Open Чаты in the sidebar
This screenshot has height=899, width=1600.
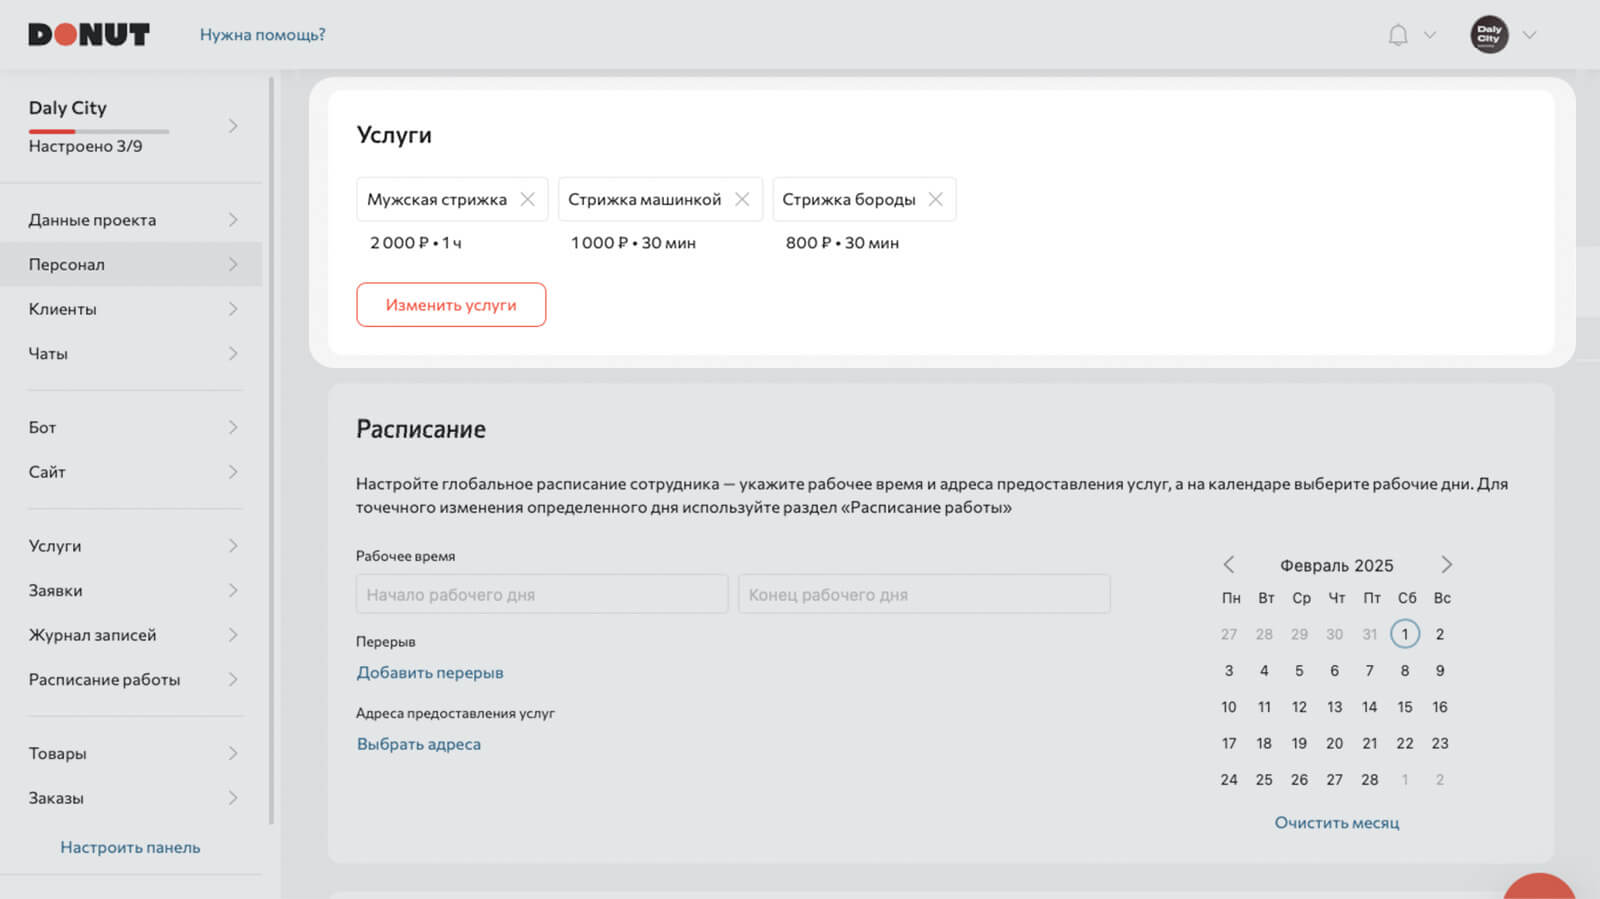coord(131,353)
